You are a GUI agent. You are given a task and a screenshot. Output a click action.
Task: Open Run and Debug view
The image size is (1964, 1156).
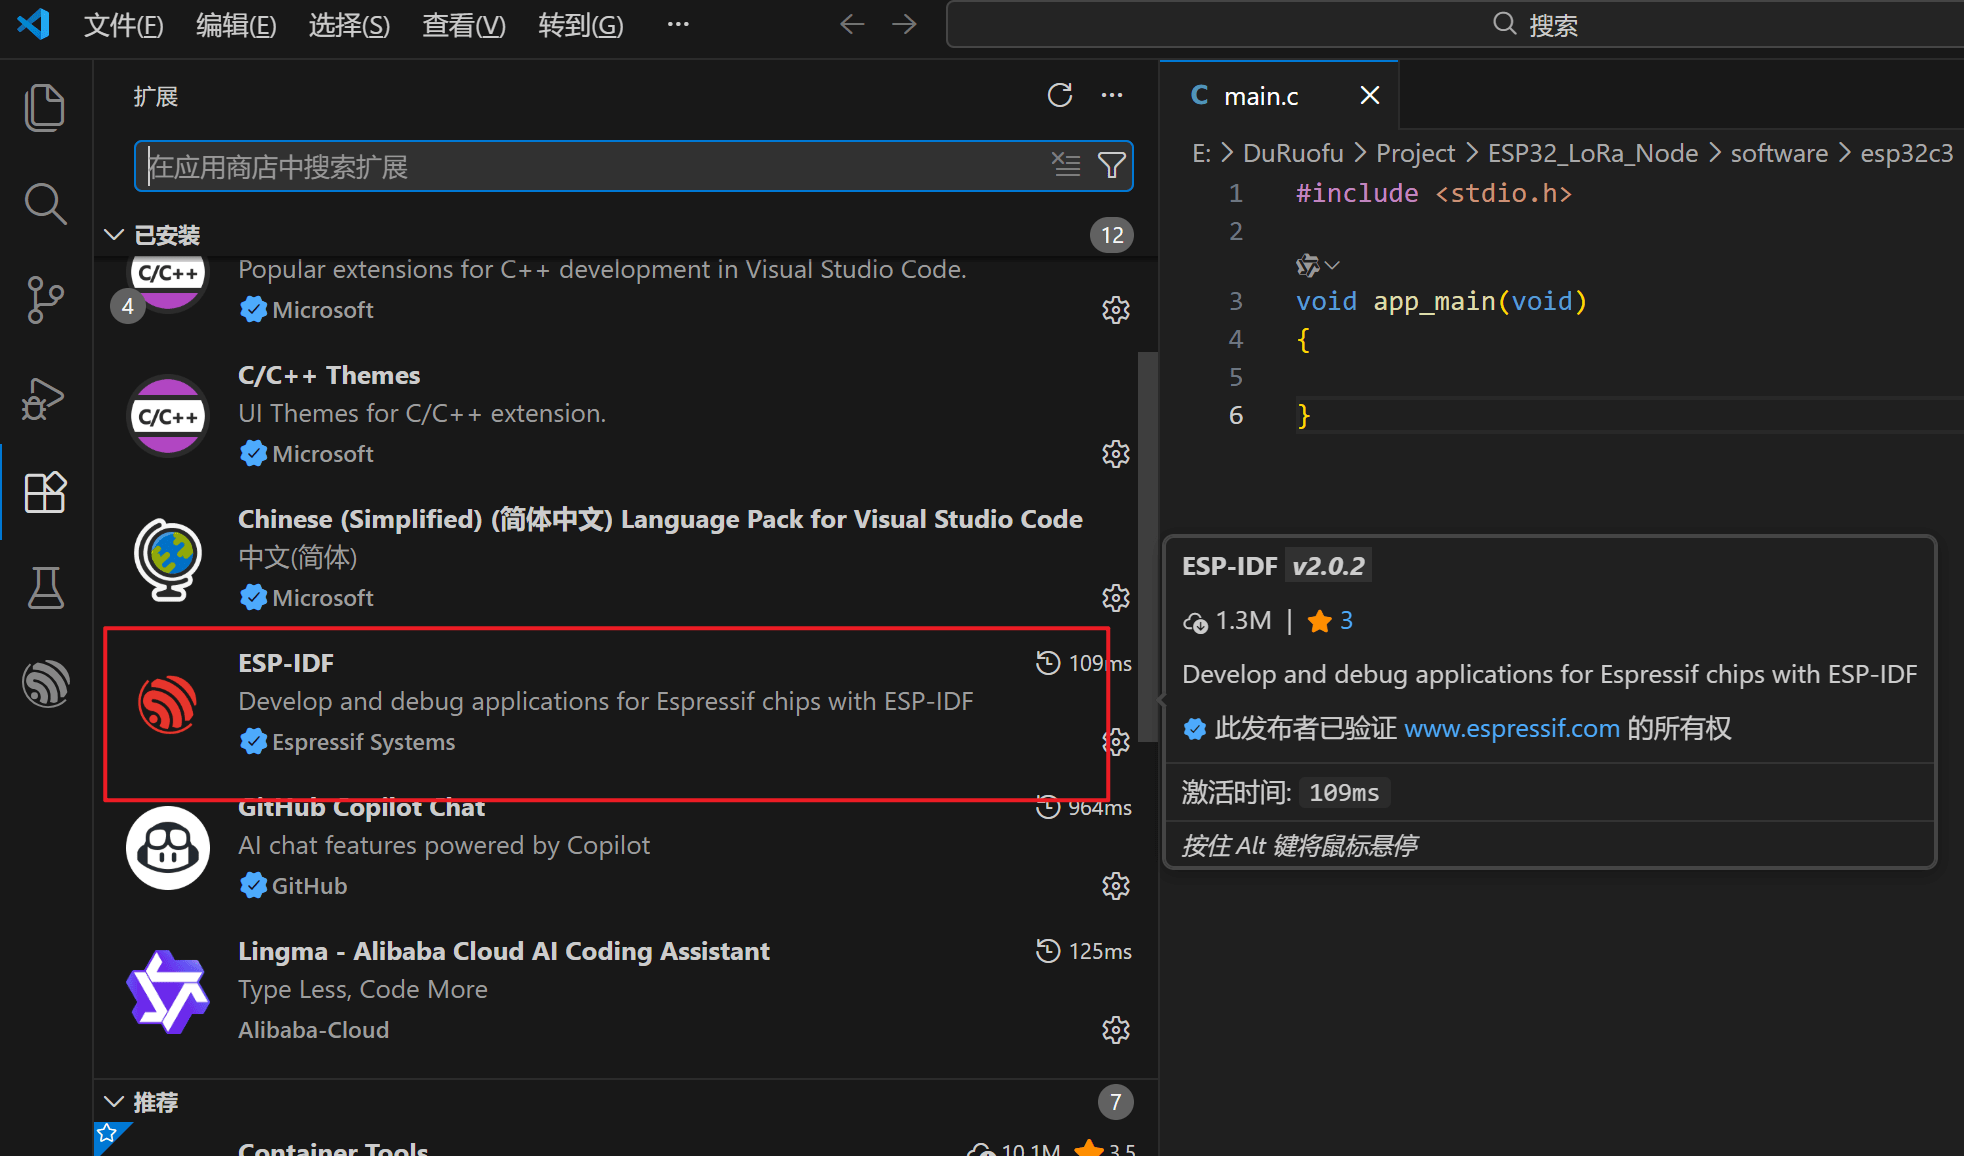coord(45,397)
